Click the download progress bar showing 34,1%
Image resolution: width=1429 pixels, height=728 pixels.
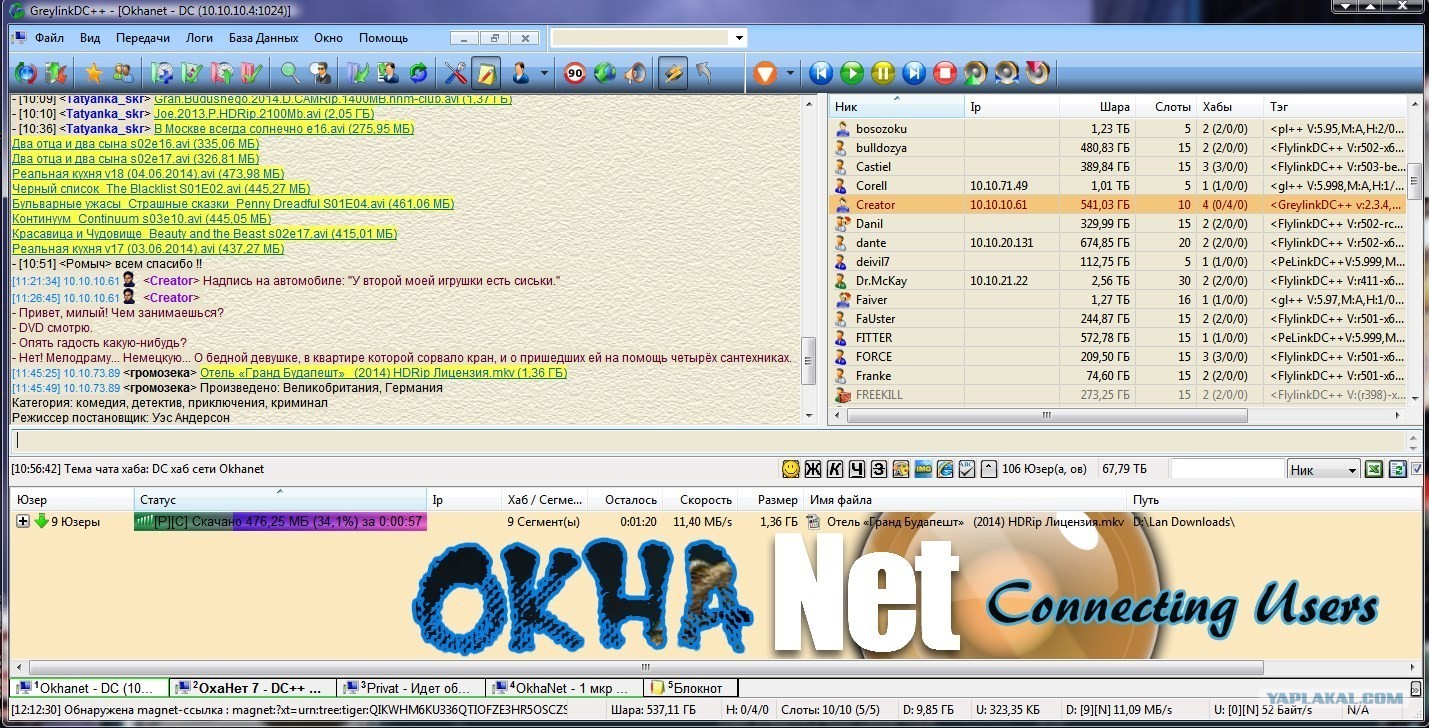click(x=280, y=521)
